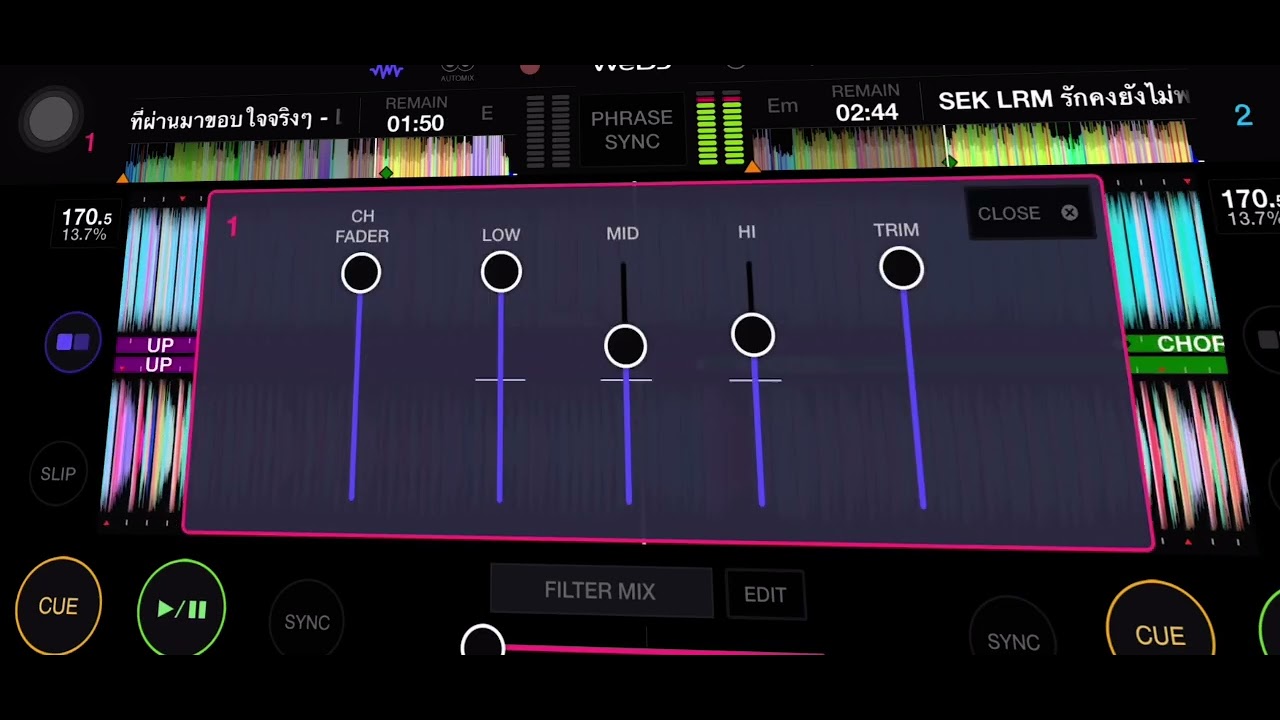Toggle the SLIP mode button
Image resolution: width=1280 pixels, height=720 pixels.
(x=58, y=474)
